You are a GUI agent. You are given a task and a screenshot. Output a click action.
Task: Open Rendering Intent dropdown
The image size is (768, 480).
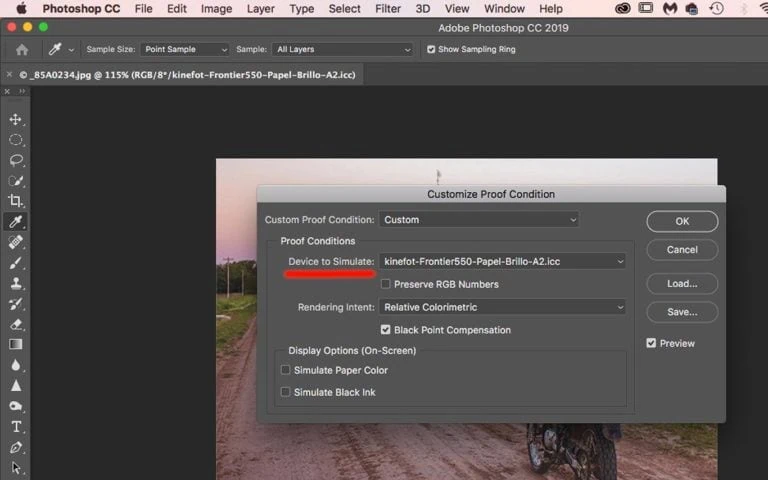(502, 307)
